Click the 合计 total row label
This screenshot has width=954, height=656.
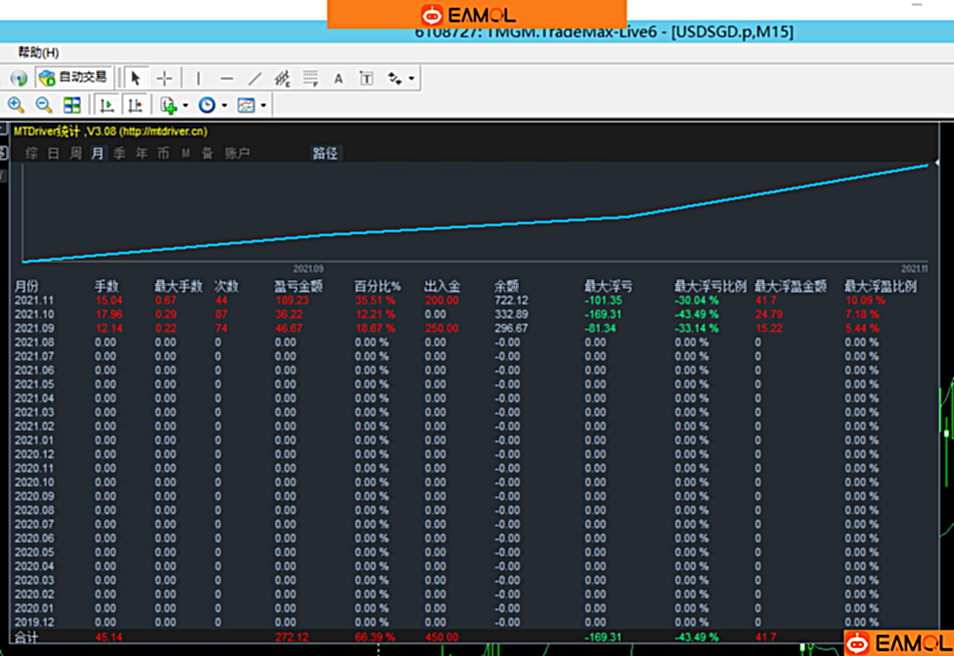pos(26,637)
